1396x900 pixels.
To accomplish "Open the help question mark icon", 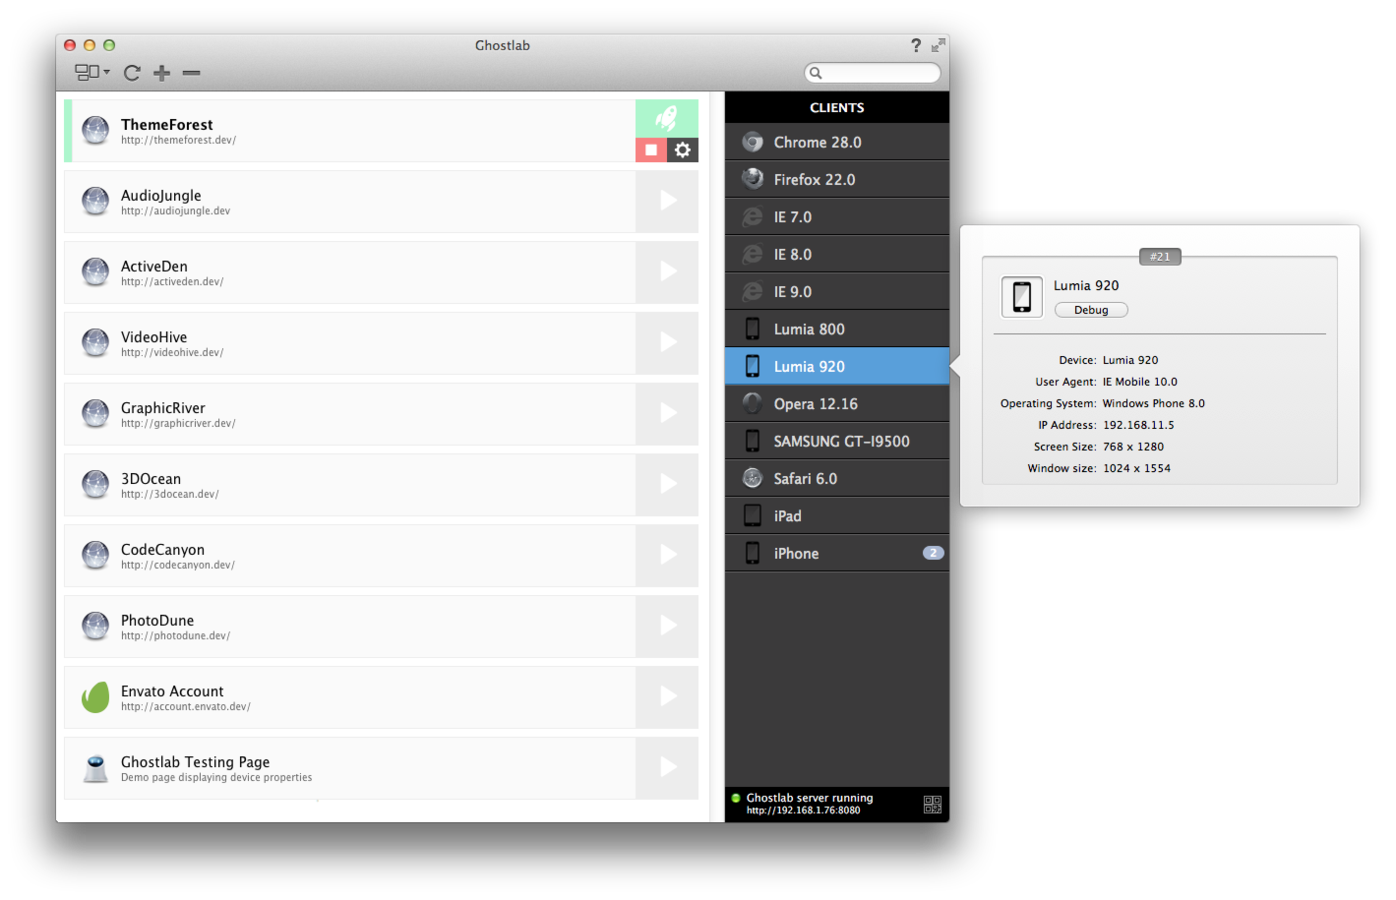I will tap(916, 45).
